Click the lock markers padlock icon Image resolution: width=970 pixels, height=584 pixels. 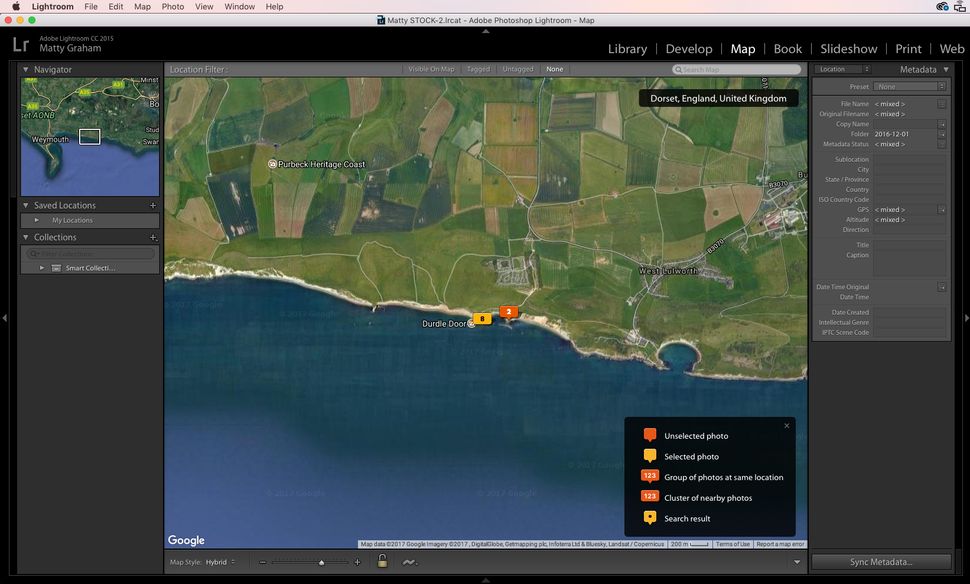(x=382, y=562)
